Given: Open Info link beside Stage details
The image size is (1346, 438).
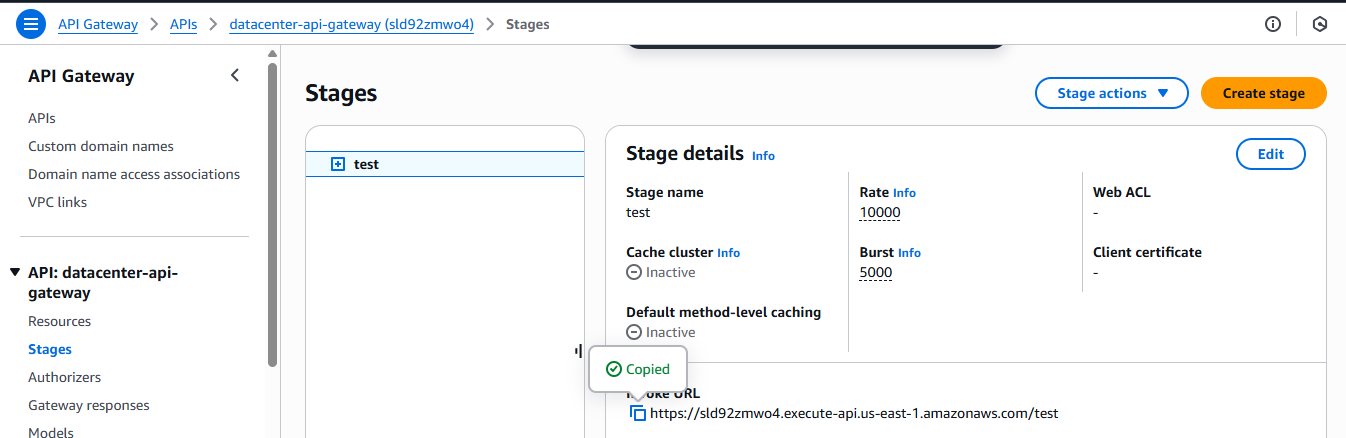Looking at the screenshot, I should click(763, 156).
